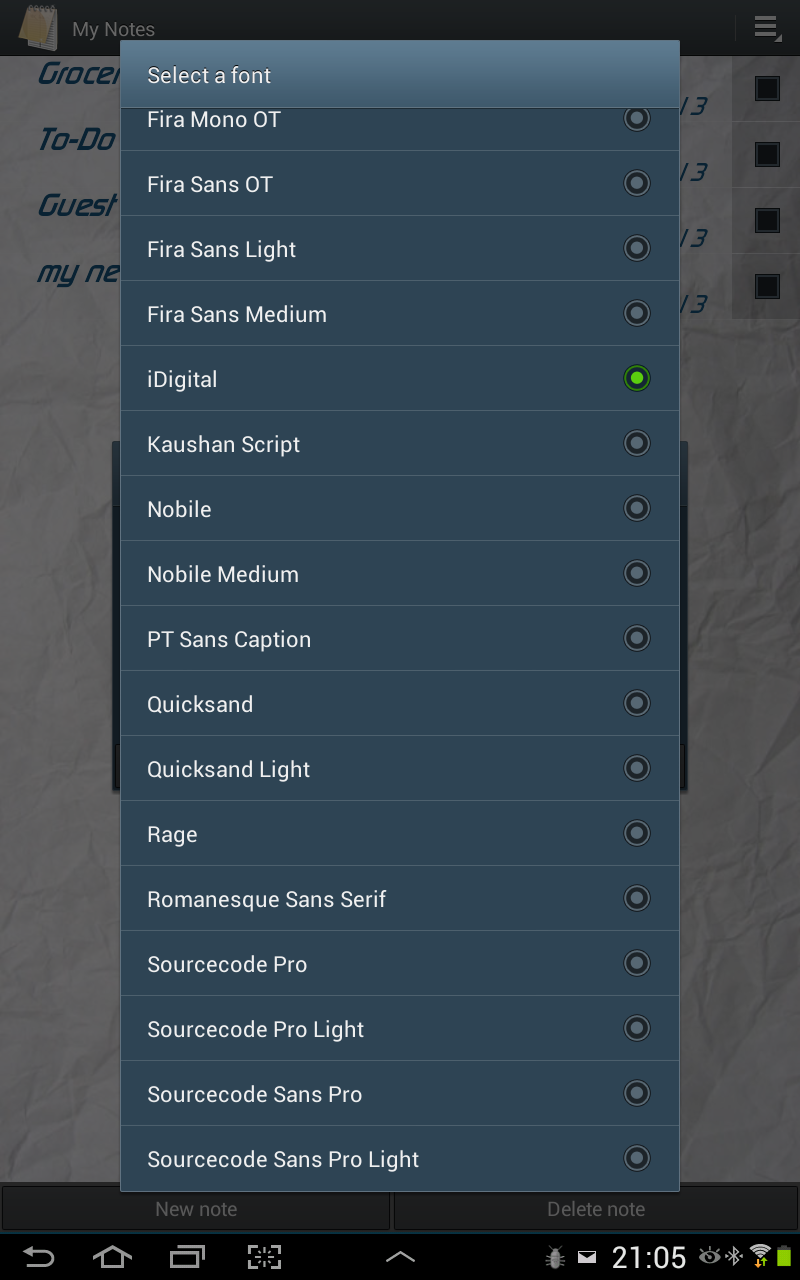Tap the clock showing 21:05
Screen dimensions: 800x1280
(649, 1257)
